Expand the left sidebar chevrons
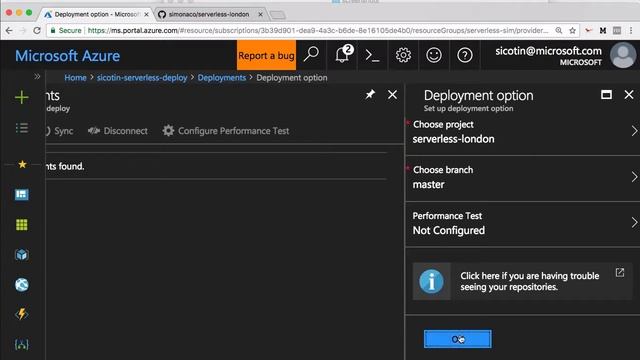The image size is (640, 360). pyautogui.click(x=37, y=76)
